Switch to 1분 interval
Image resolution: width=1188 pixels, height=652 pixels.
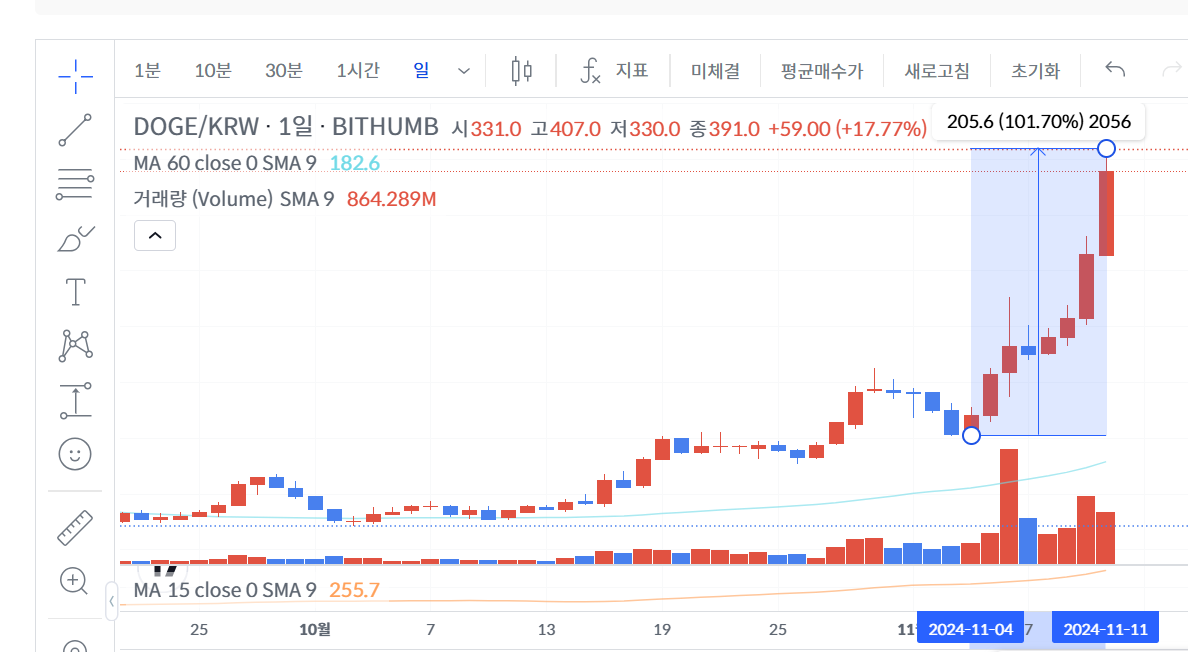click(x=147, y=70)
